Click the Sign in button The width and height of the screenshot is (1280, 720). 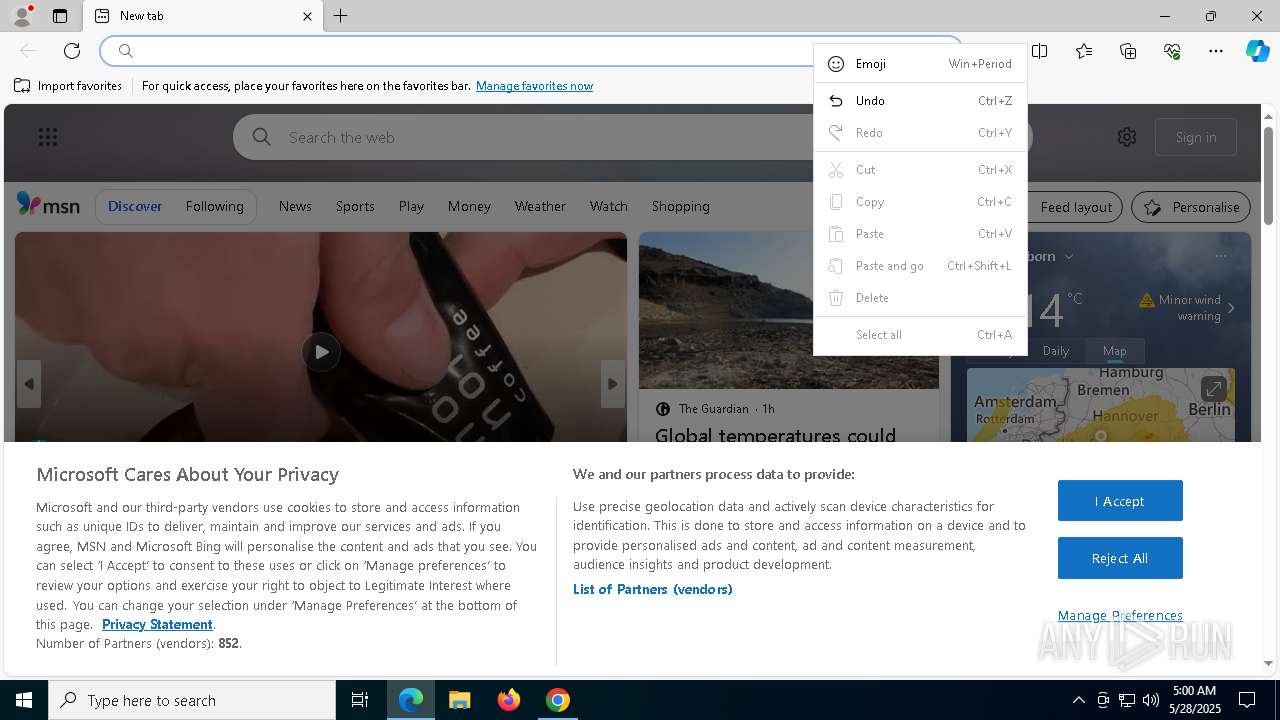click(1196, 137)
